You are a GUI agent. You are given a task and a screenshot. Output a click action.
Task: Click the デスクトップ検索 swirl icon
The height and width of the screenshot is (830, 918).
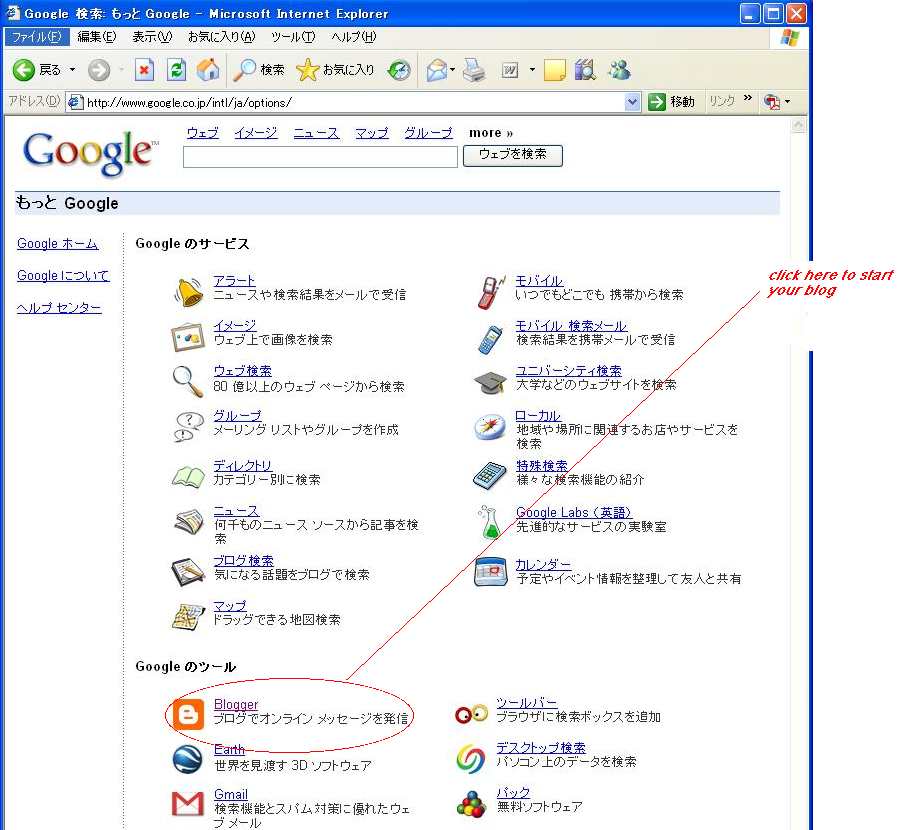point(471,759)
